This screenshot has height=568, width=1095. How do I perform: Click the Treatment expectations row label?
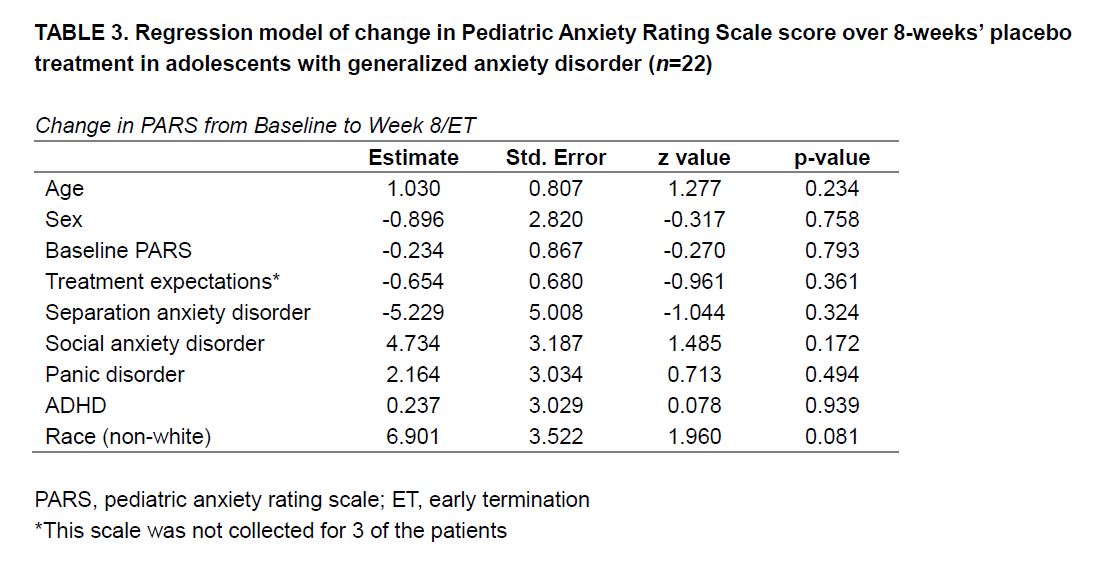coord(162,282)
